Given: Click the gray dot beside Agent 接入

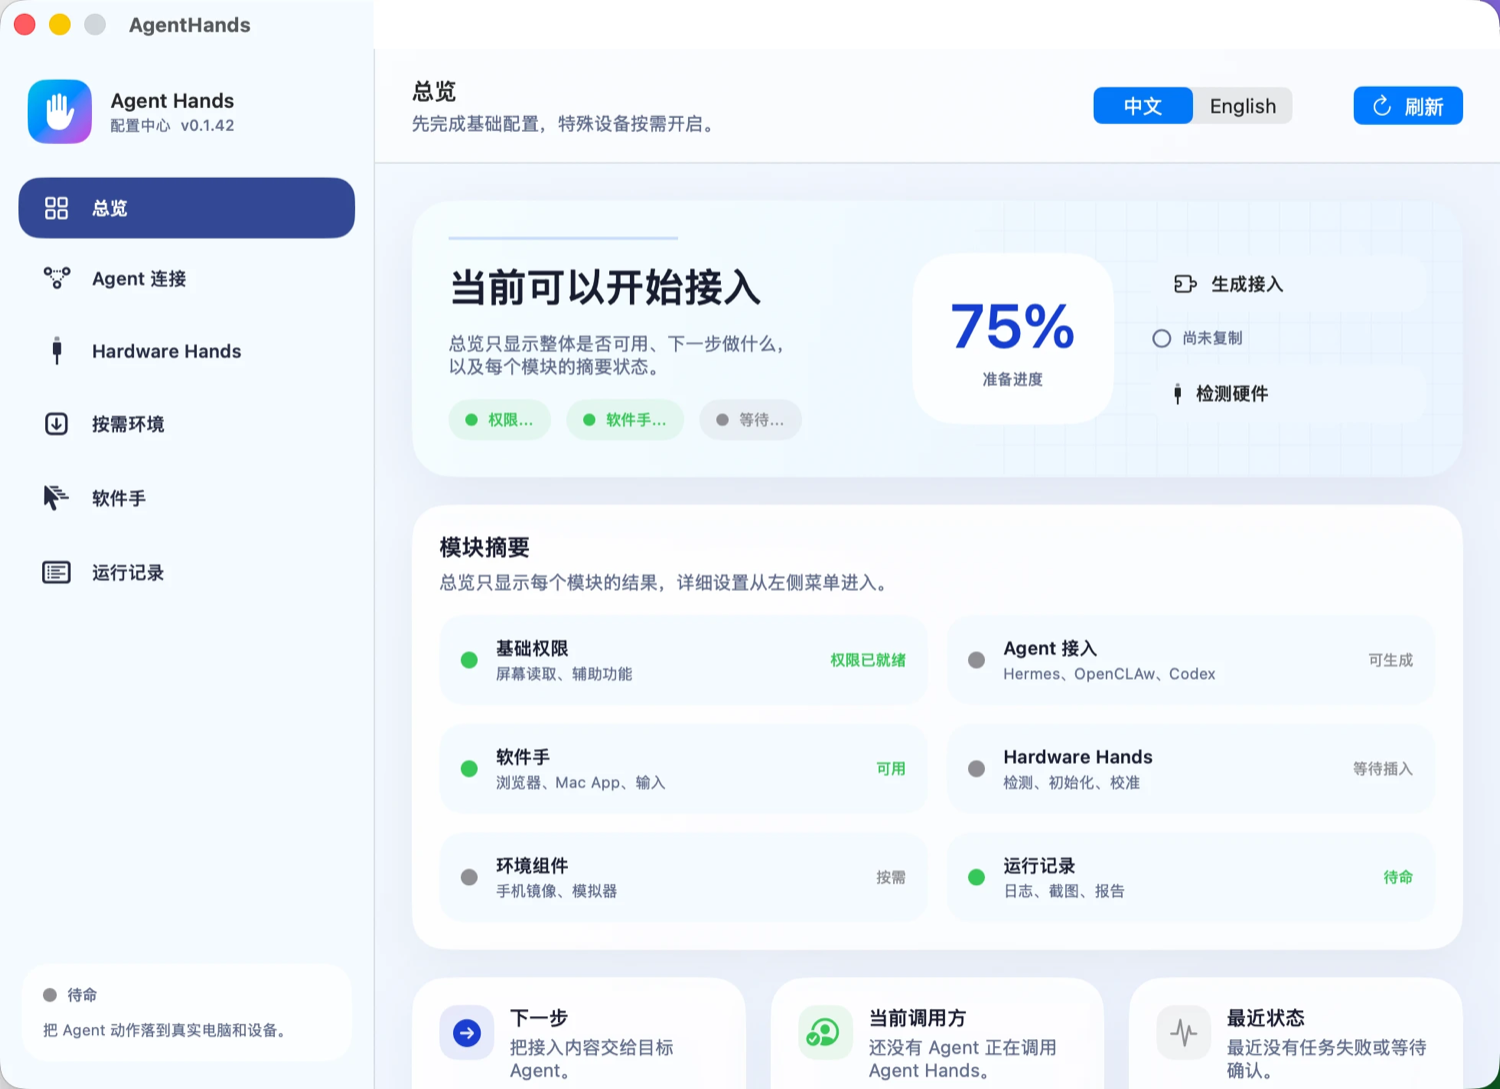Looking at the screenshot, I should pyautogui.click(x=977, y=660).
